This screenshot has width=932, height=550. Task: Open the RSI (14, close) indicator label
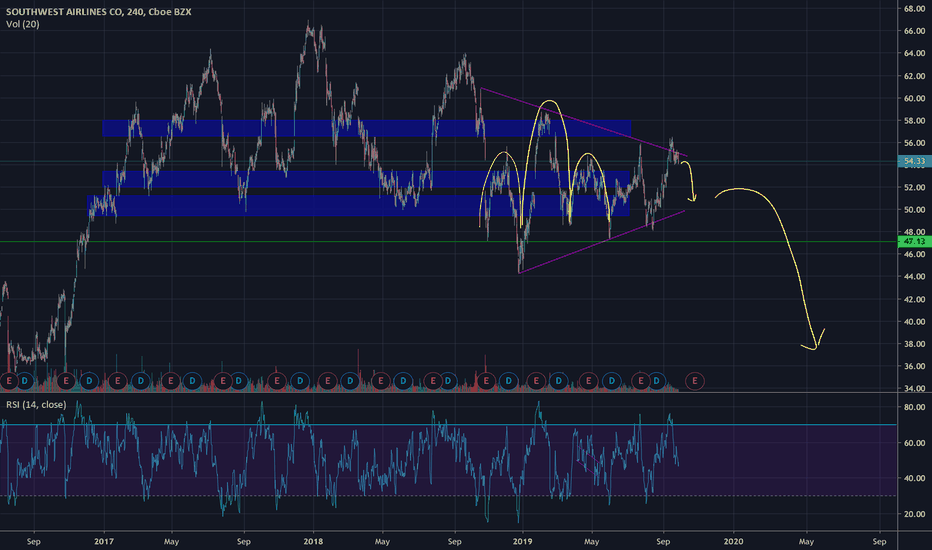click(x=36, y=405)
